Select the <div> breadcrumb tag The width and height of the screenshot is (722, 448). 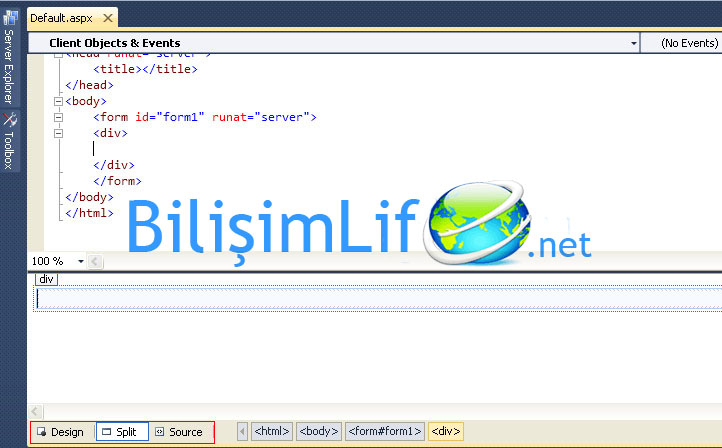445,432
